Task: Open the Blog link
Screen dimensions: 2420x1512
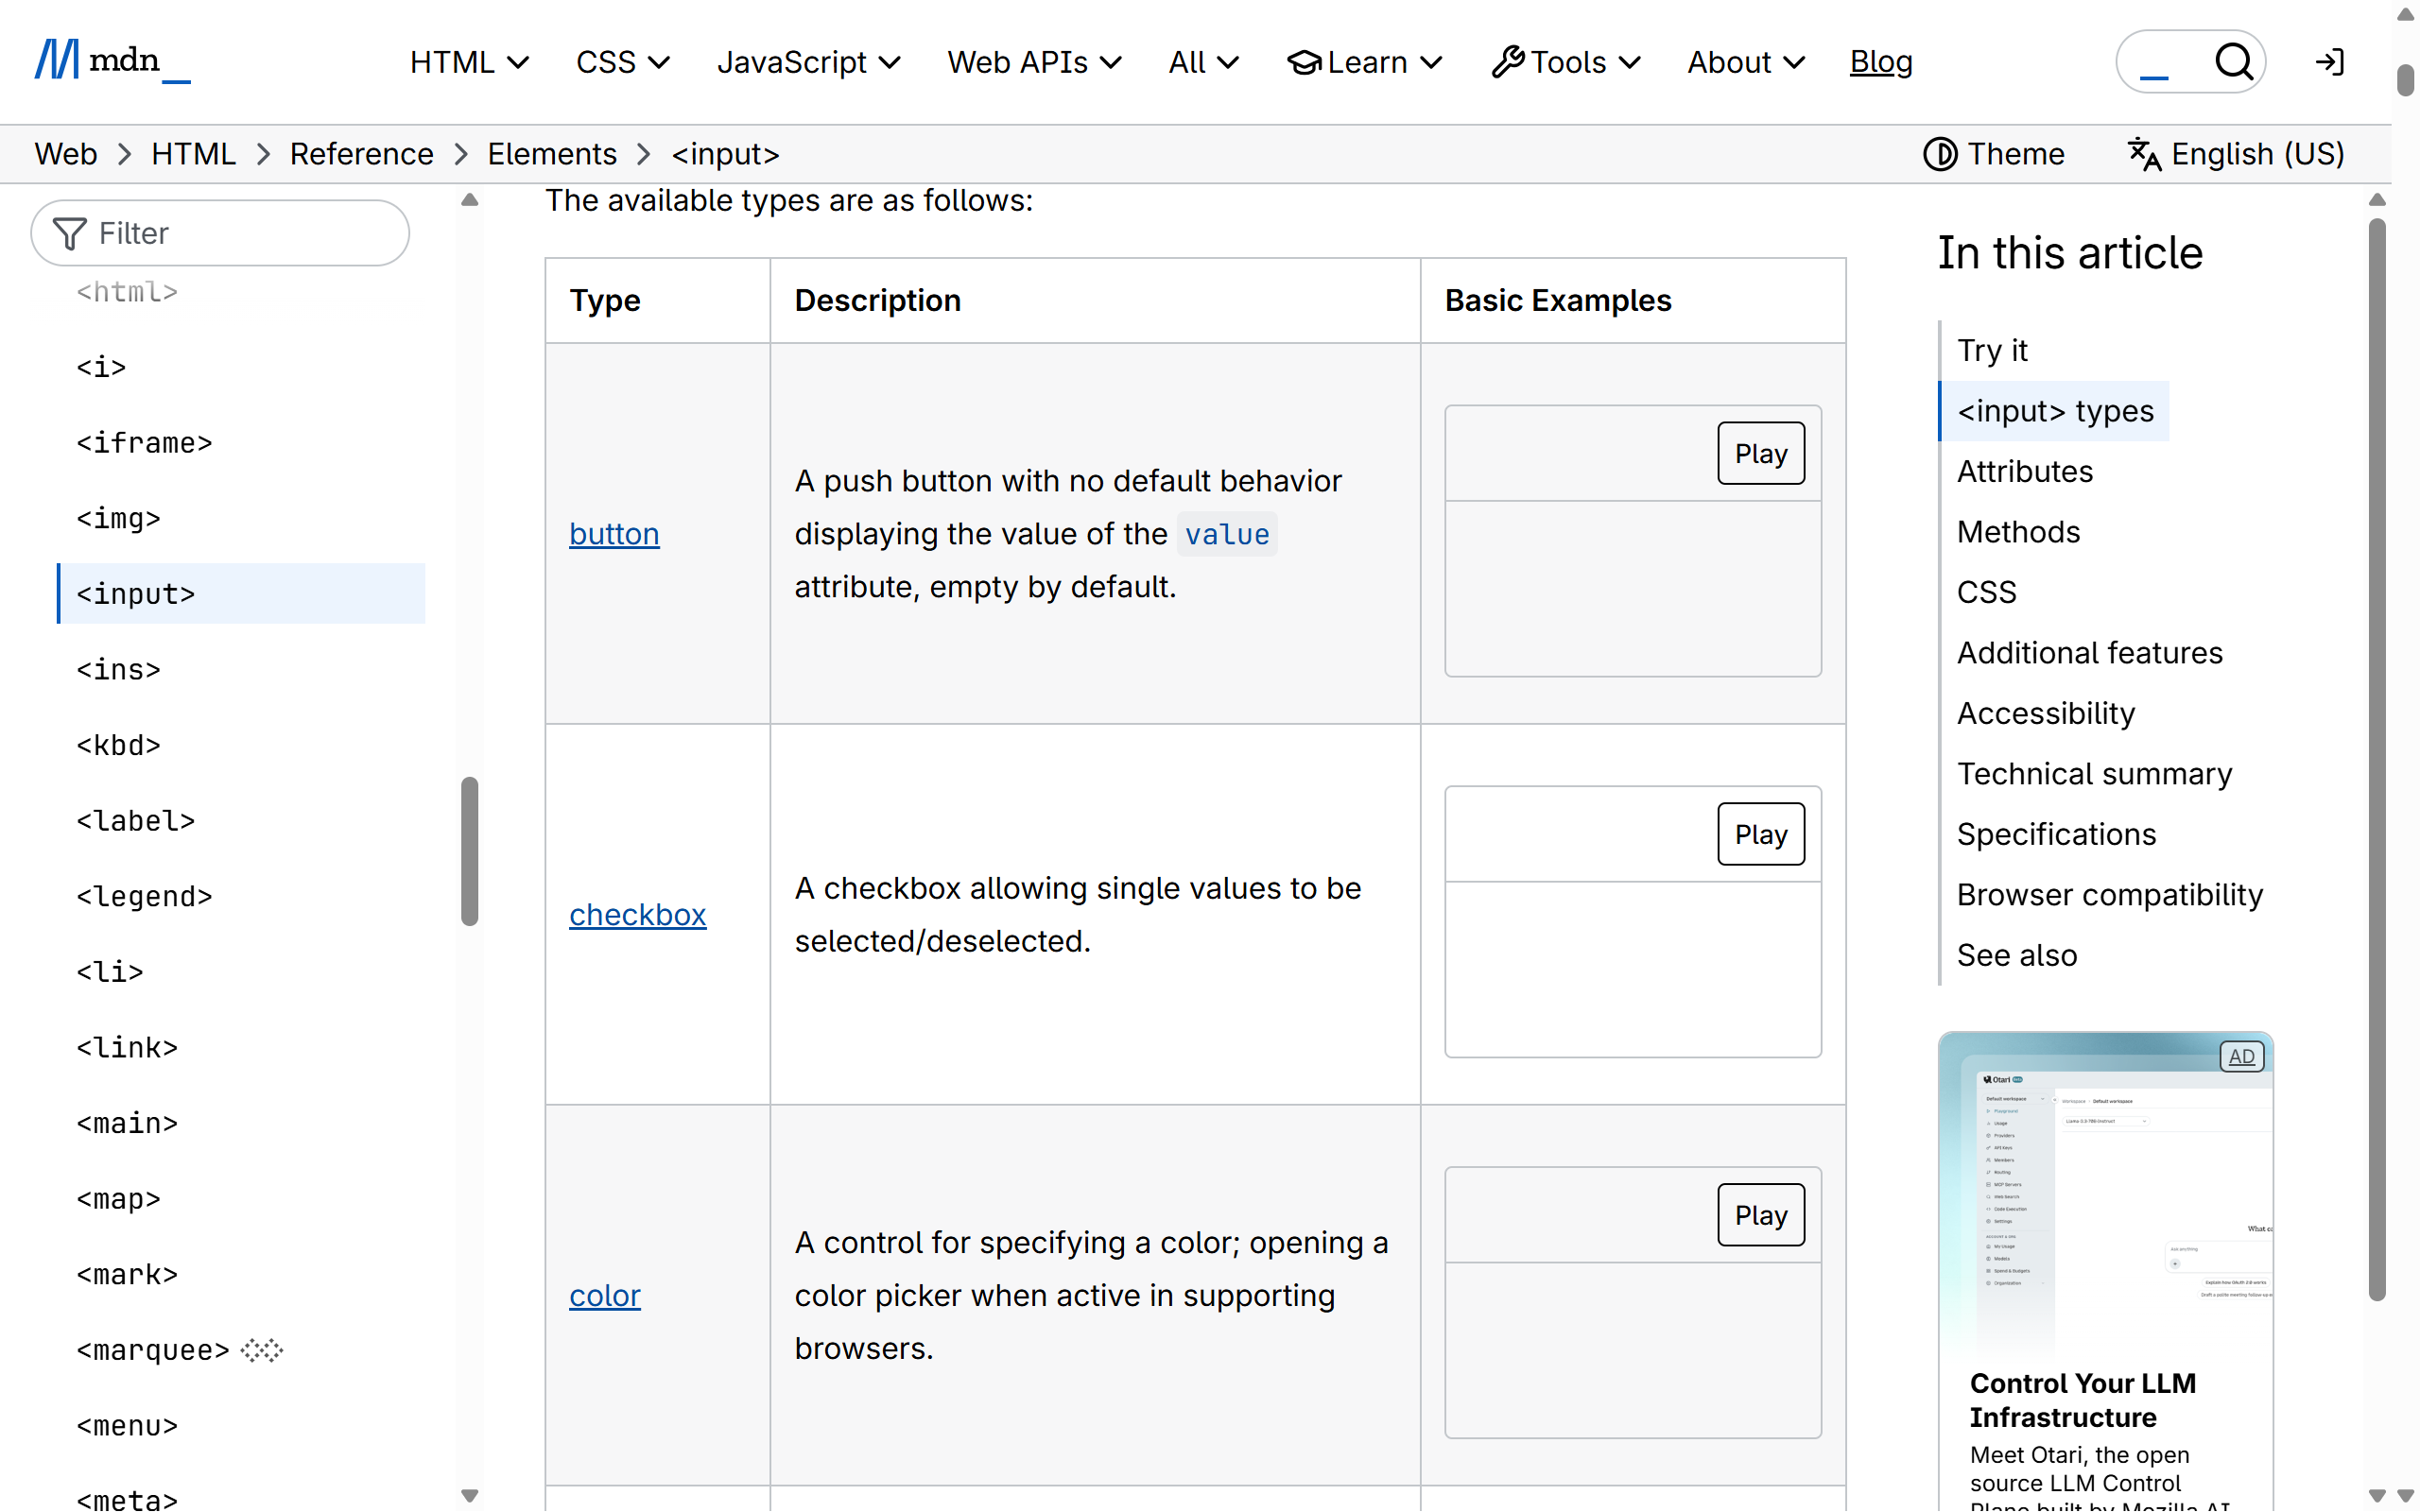Action: pos(1881,62)
